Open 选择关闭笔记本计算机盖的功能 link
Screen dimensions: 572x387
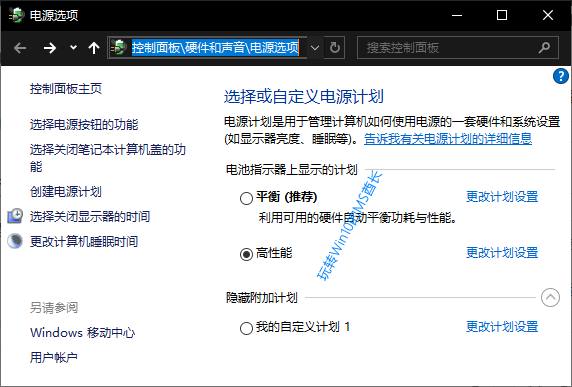tap(108, 158)
